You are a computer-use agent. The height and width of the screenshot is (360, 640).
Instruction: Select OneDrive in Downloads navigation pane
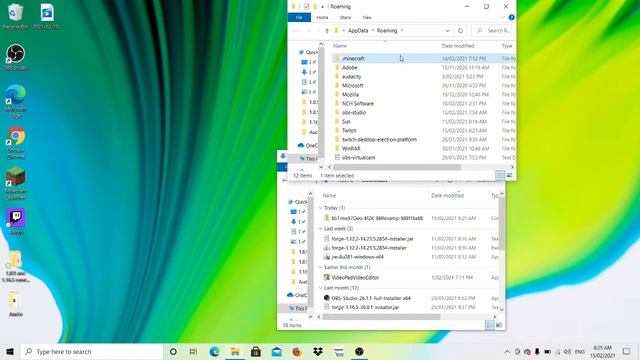coord(297,295)
